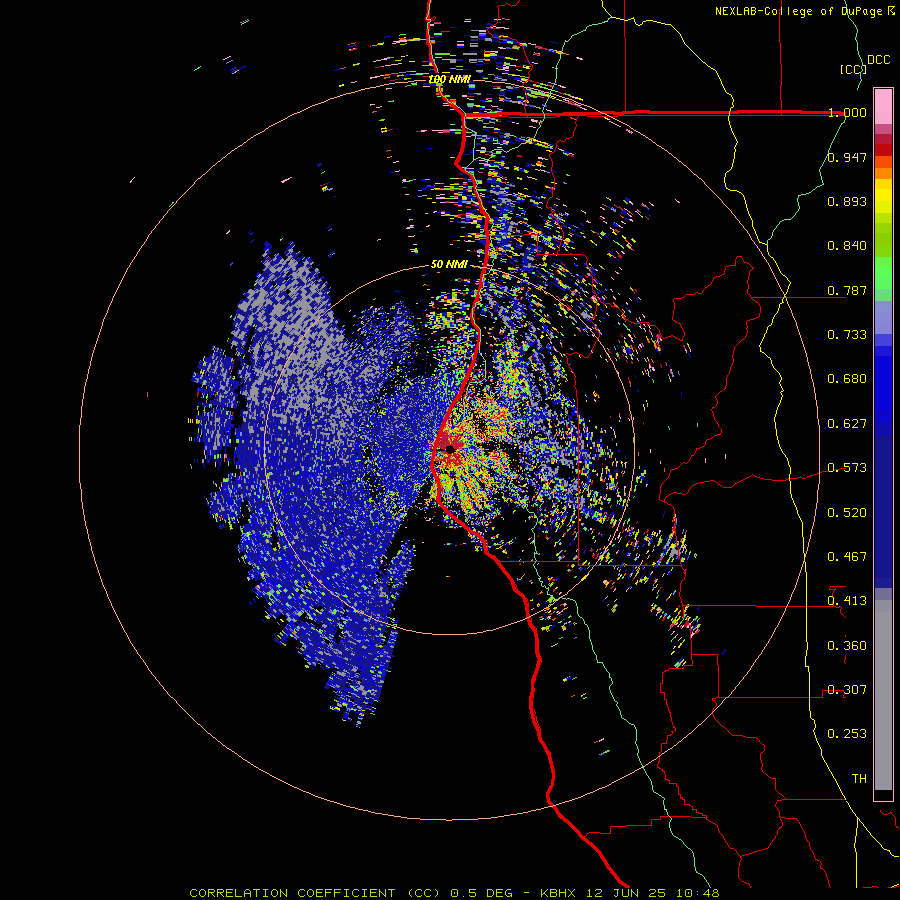Select the 0.467 legend value
This screenshot has height=900, width=900.
click(x=847, y=557)
